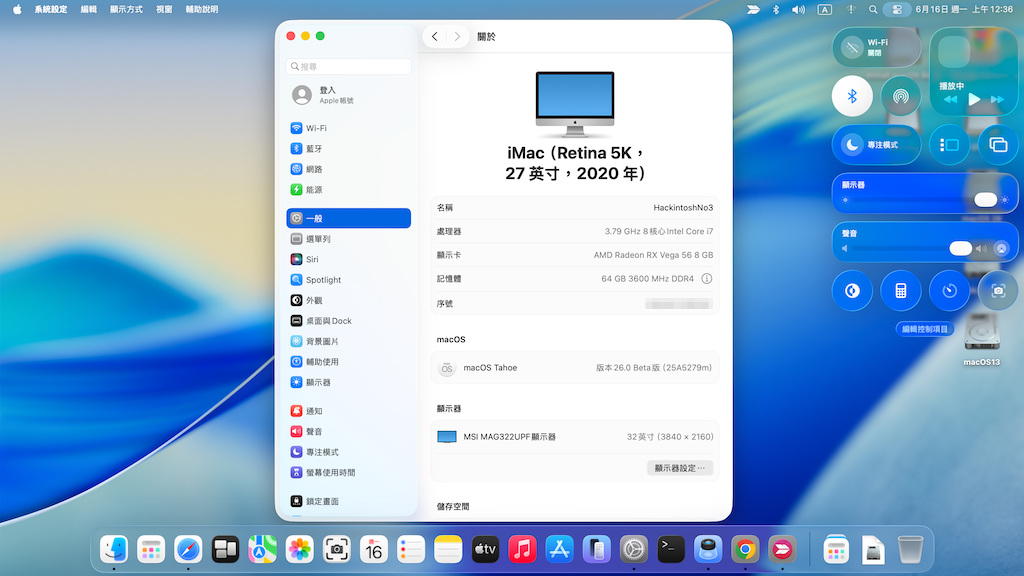Launch Safari from the Dock
1024x576 pixels.
tap(188, 549)
